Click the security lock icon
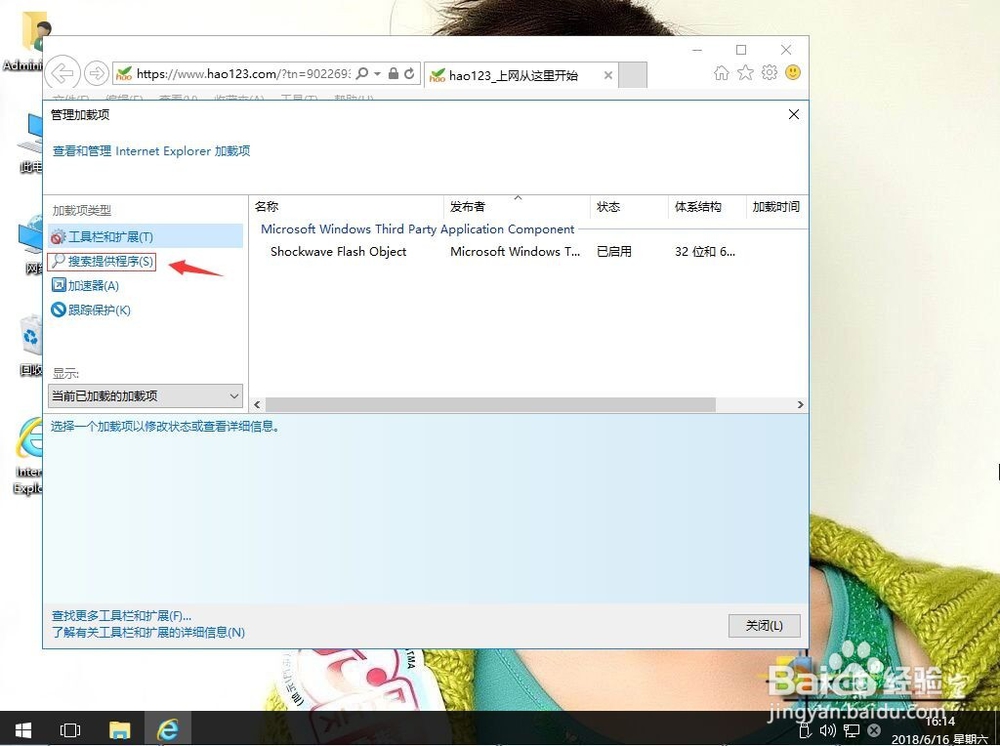Viewport: 1000px width, 746px height. [x=393, y=74]
